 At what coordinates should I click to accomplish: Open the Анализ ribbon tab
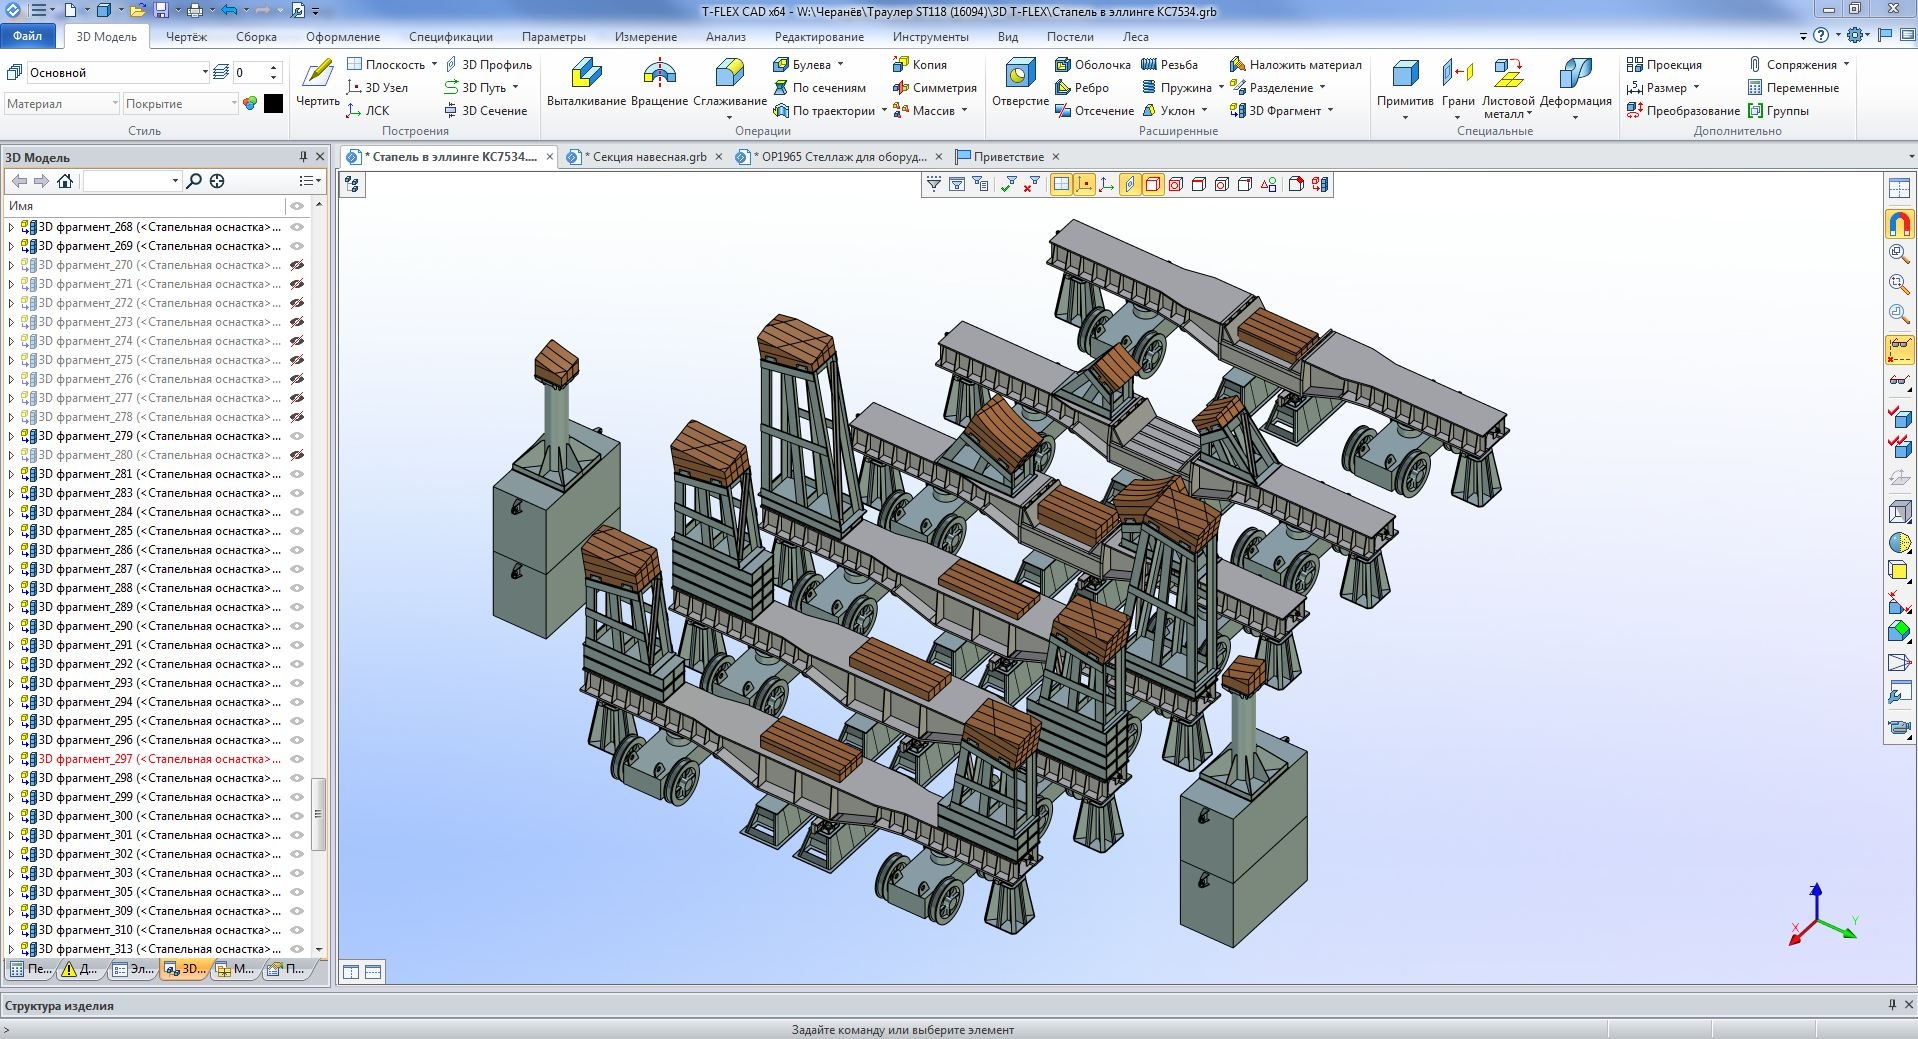tap(725, 37)
